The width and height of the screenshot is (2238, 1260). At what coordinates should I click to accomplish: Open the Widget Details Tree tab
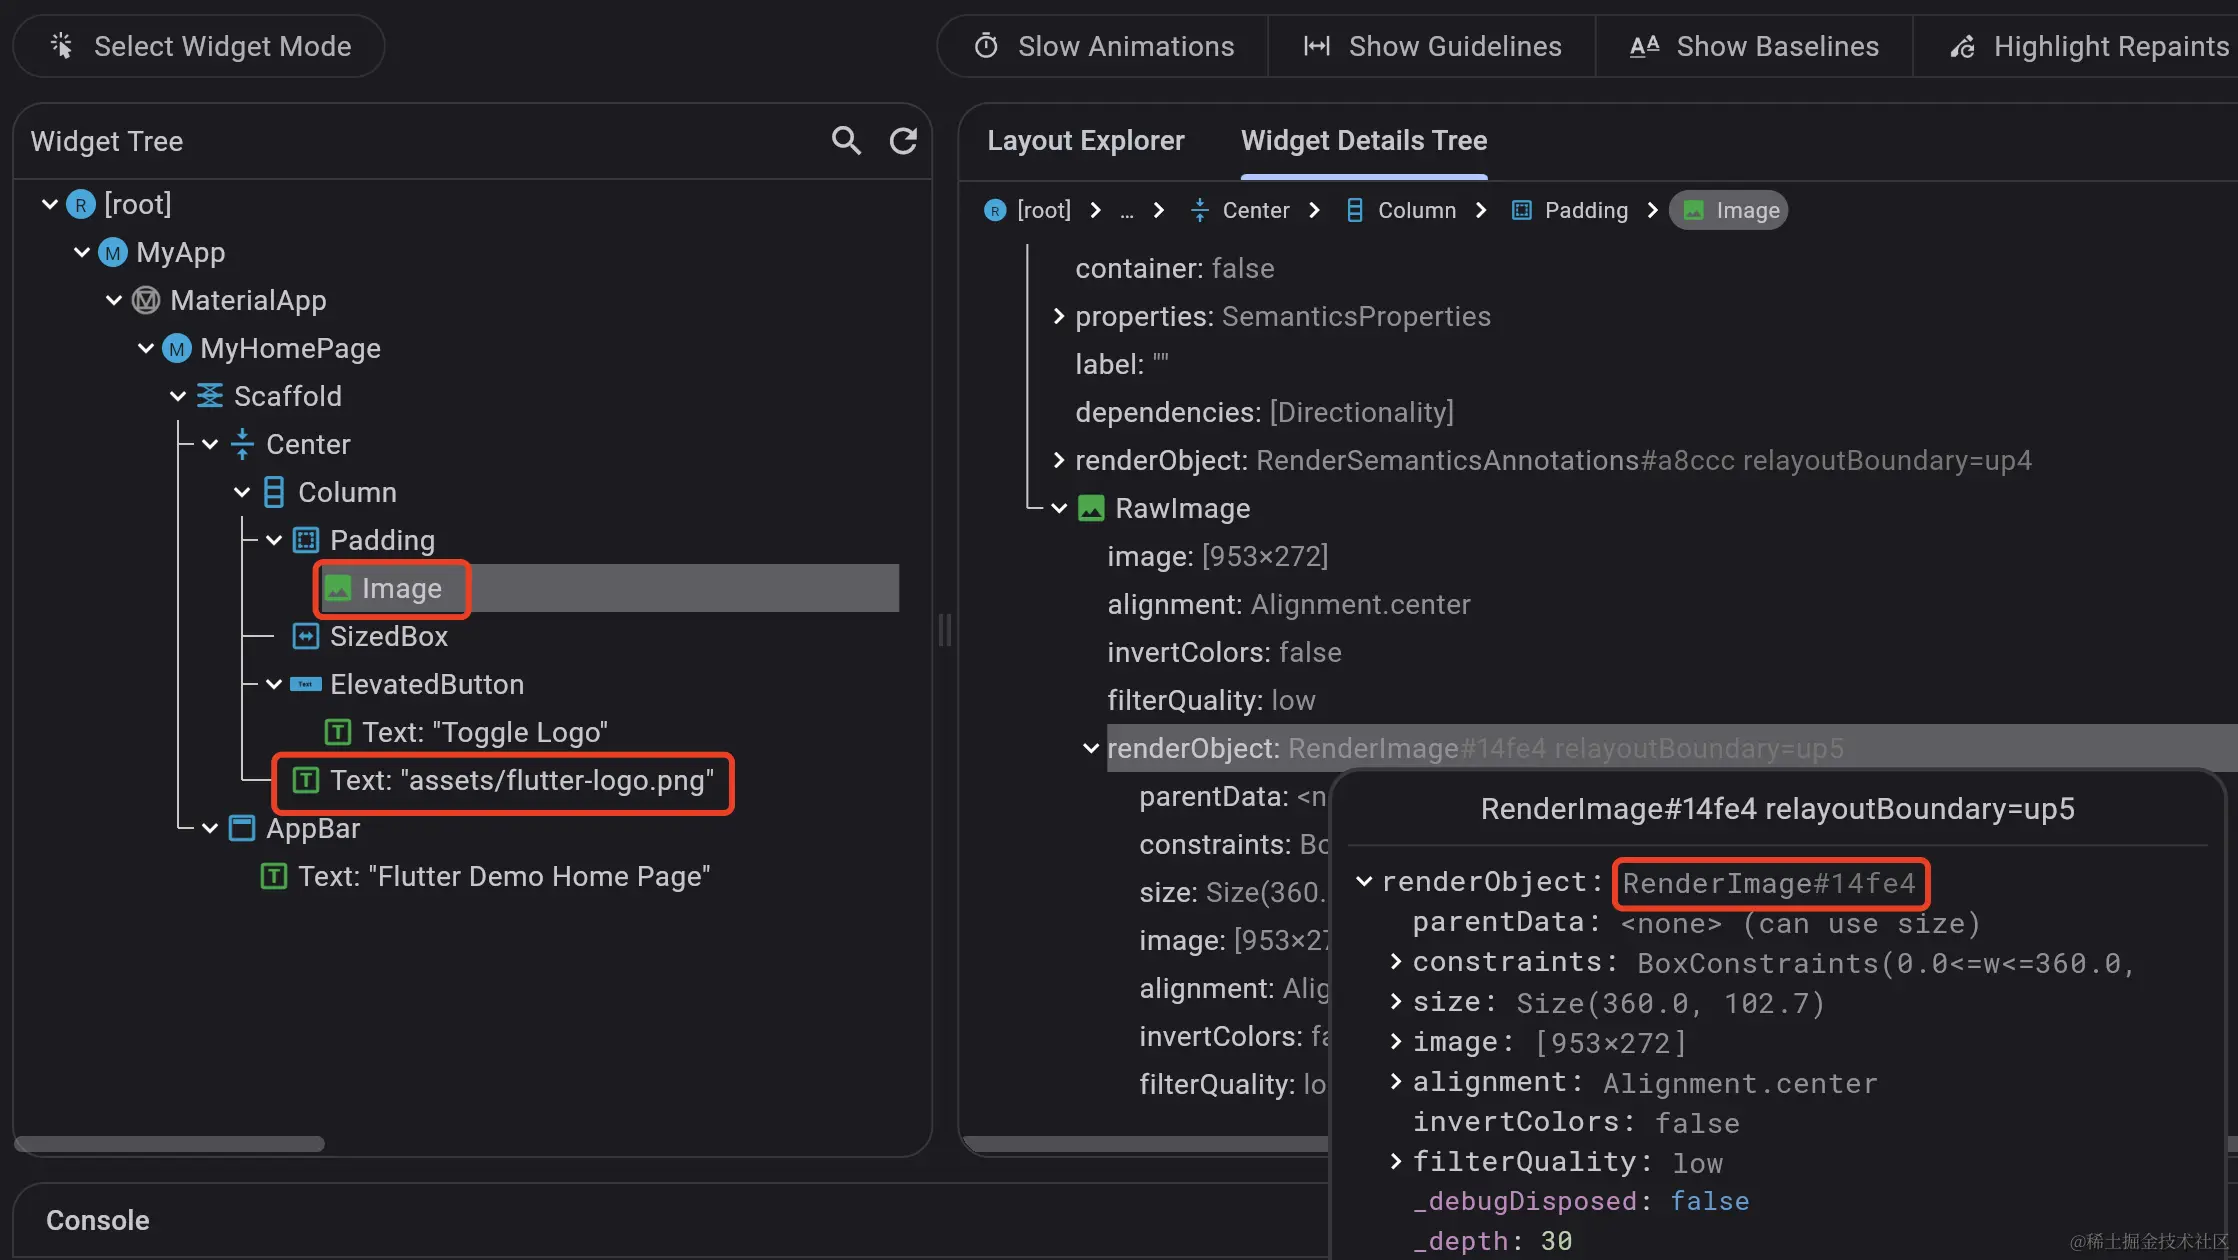pyautogui.click(x=1363, y=141)
